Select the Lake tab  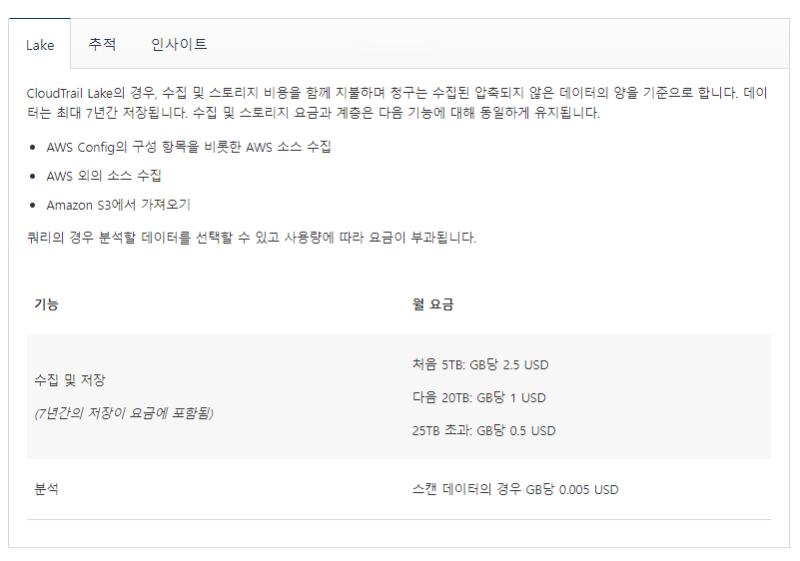coord(40,45)
